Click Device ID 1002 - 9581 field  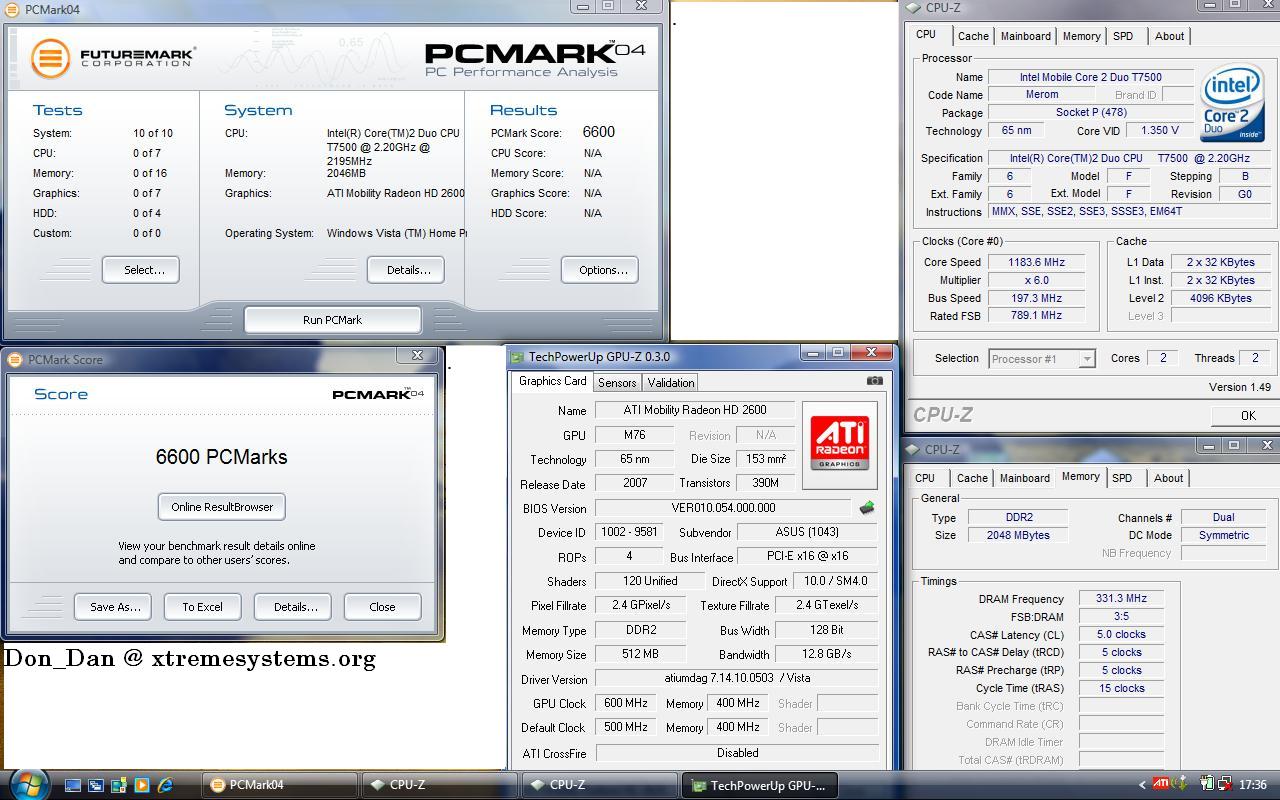630,532
